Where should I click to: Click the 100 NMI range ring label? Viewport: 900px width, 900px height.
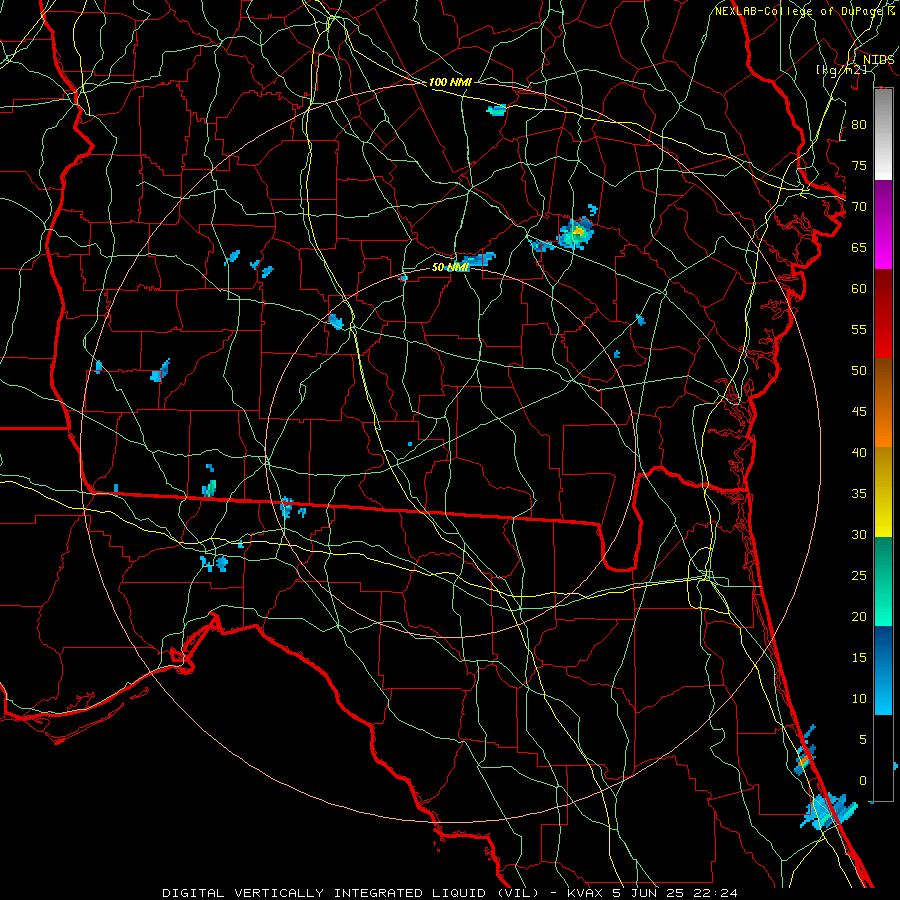click(x=450, y=82)
